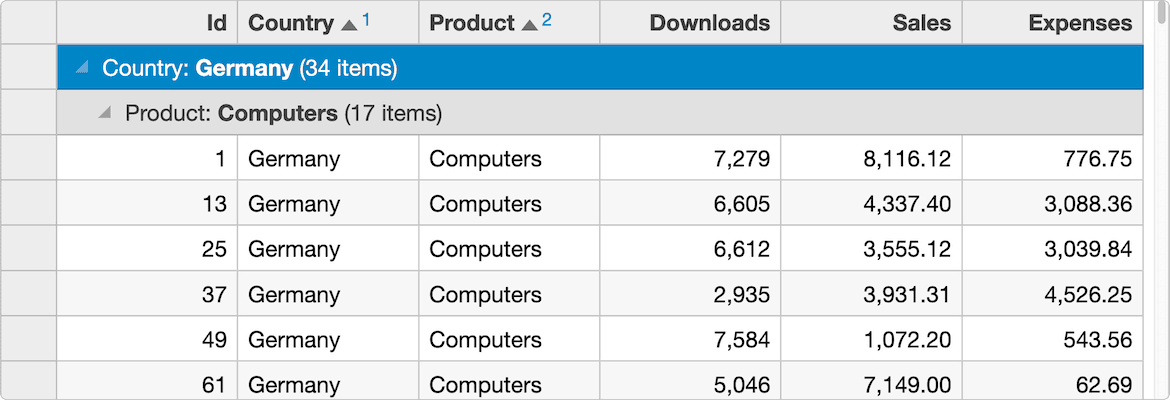Sort by the Sales column header
This screenshot has height=400, width=1170.
pos(871,23)
